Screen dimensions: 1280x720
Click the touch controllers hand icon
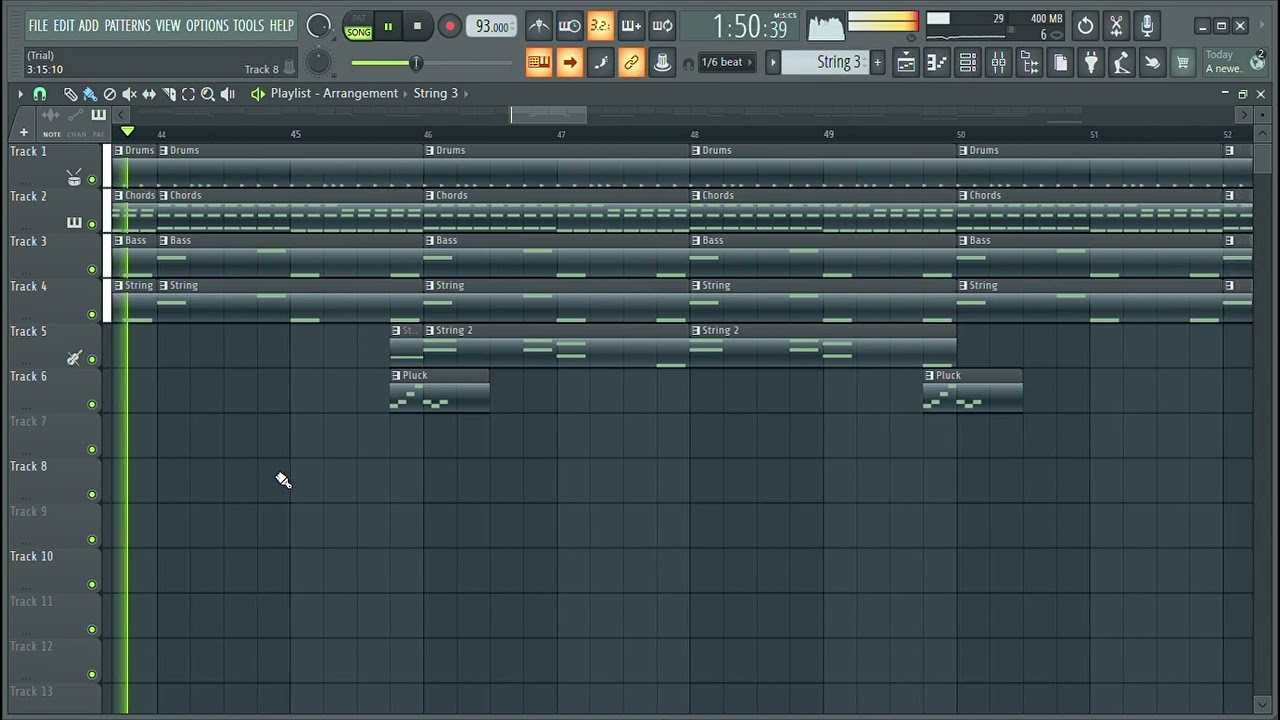(x=1152, y=63)
